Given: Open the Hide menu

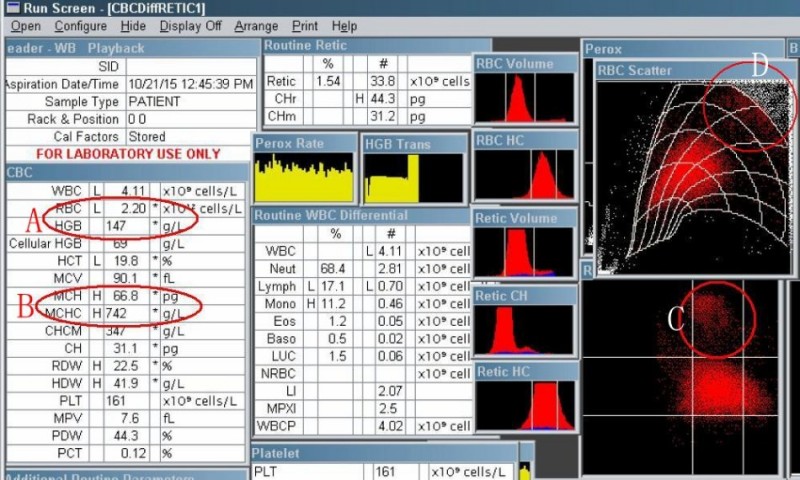Looking at the screenshot, I should pos(133,26).
